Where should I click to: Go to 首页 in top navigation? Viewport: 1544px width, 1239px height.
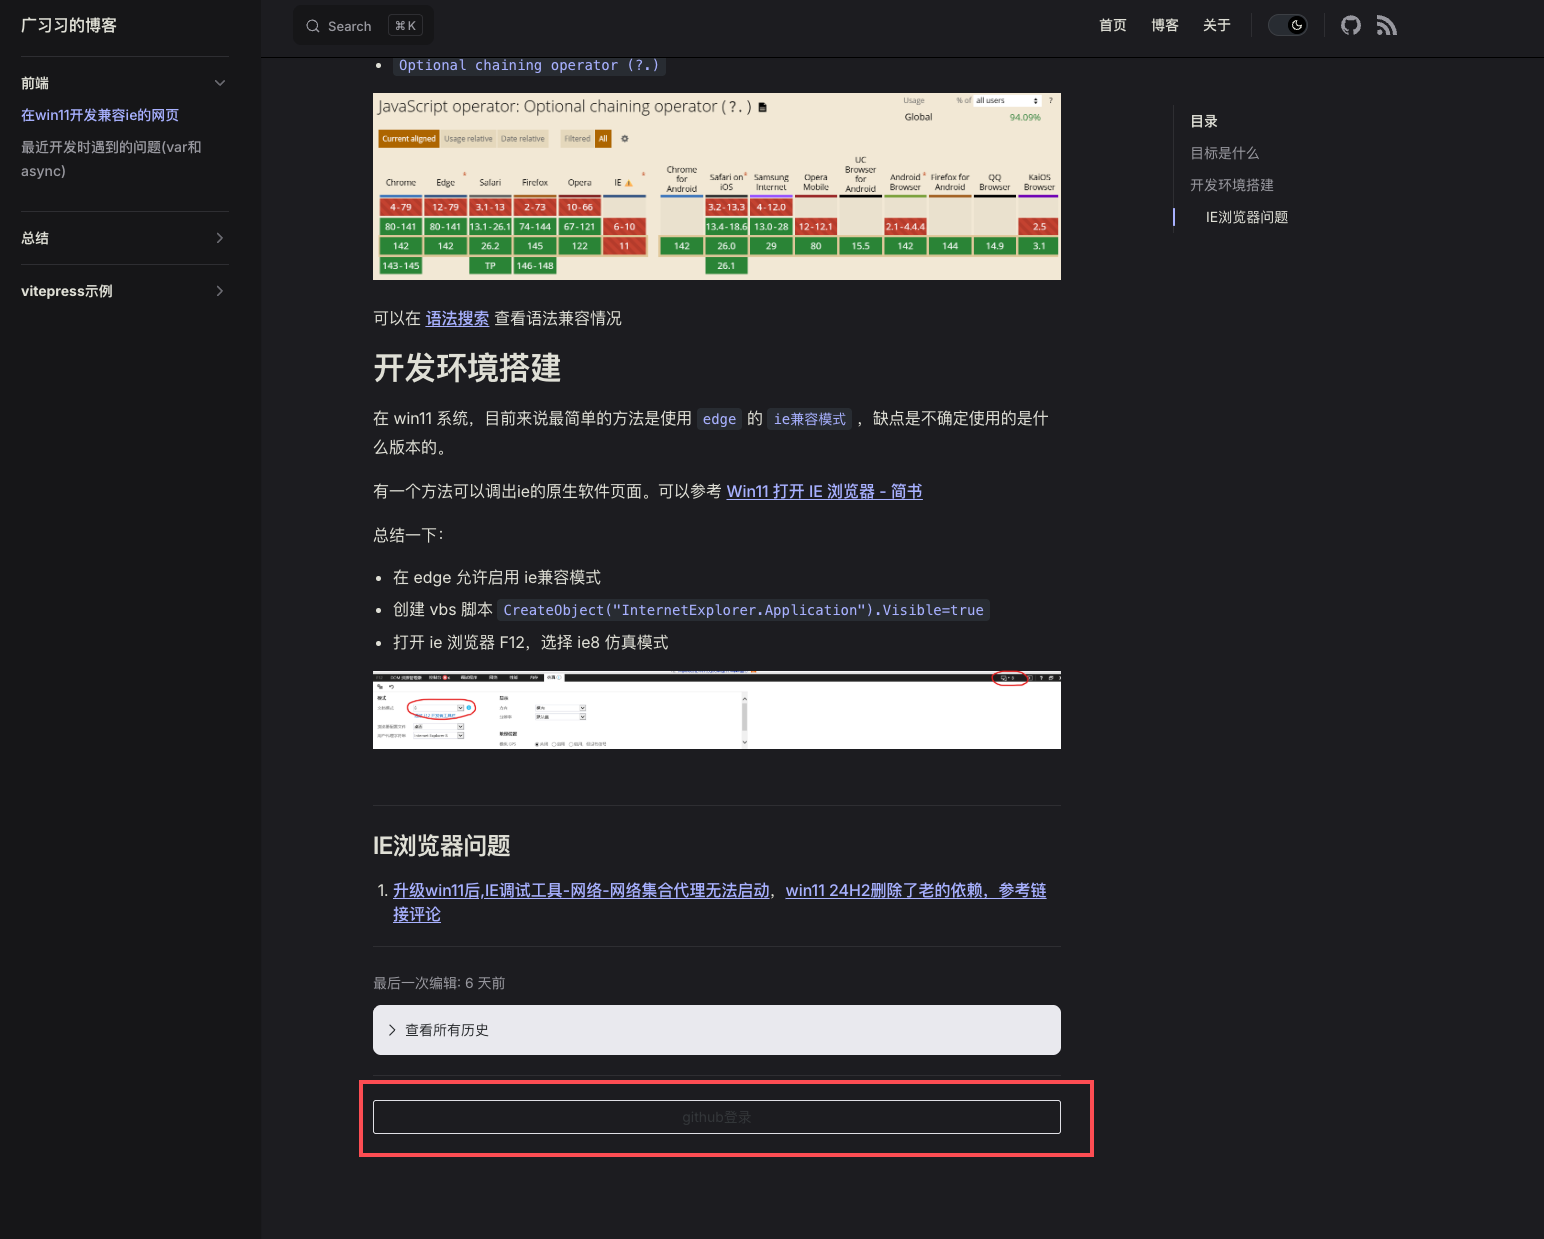coord(1112,26)
